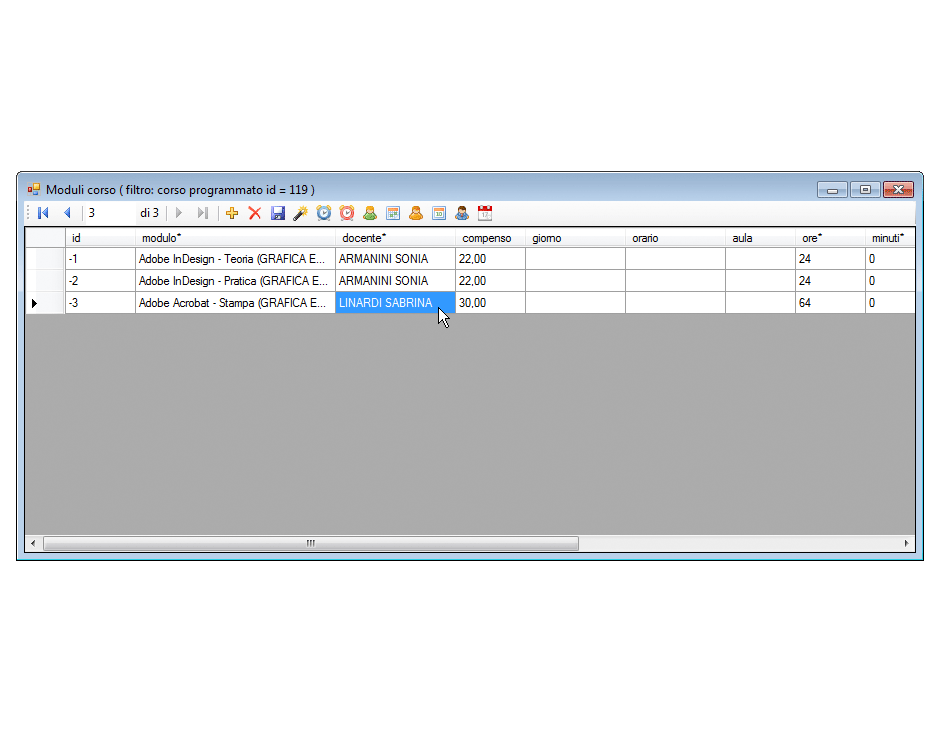Viewport: 940px width, 732px height.
Task: Click the green person icon
Action: click(370, 213)
